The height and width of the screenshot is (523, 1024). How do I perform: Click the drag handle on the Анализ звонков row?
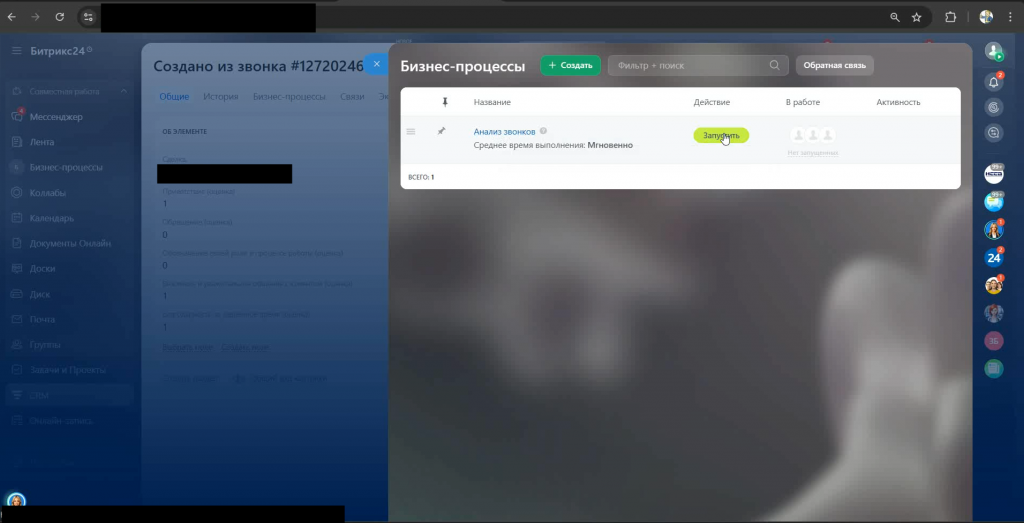[411, 132]
